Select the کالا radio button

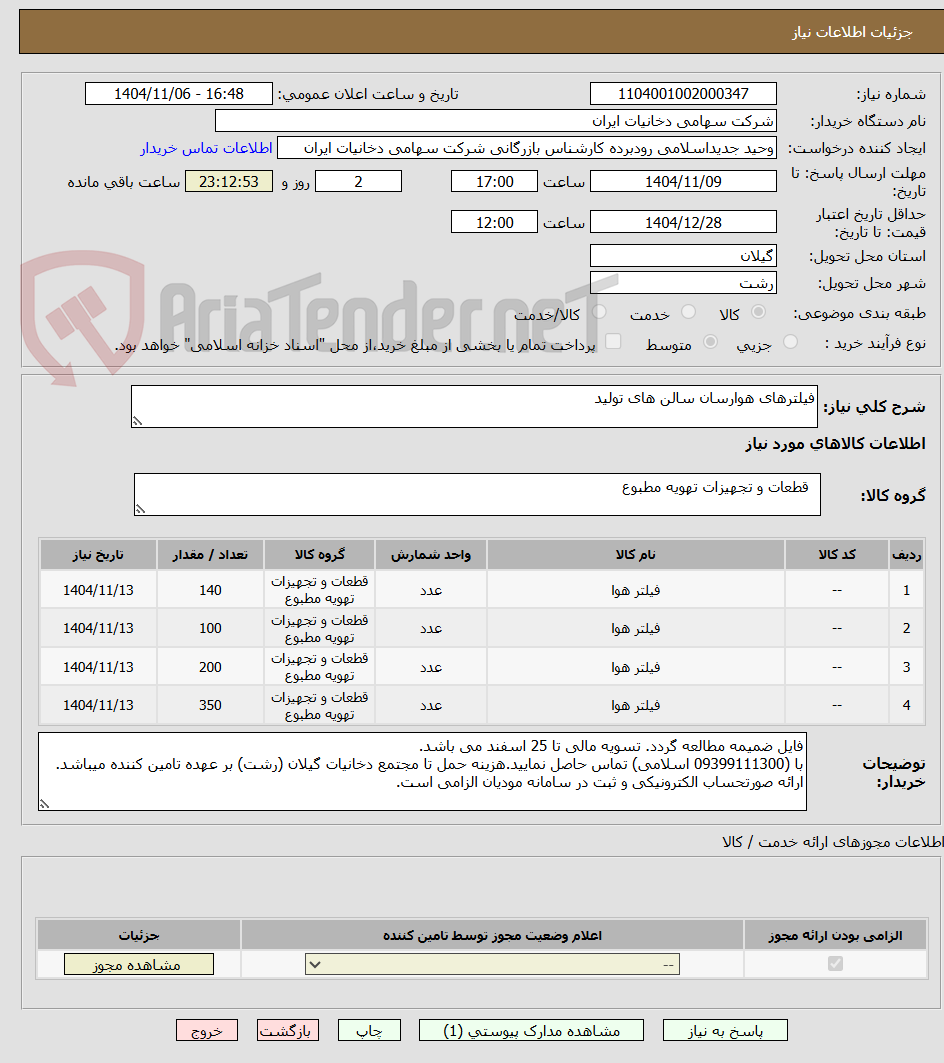point(758,312)
